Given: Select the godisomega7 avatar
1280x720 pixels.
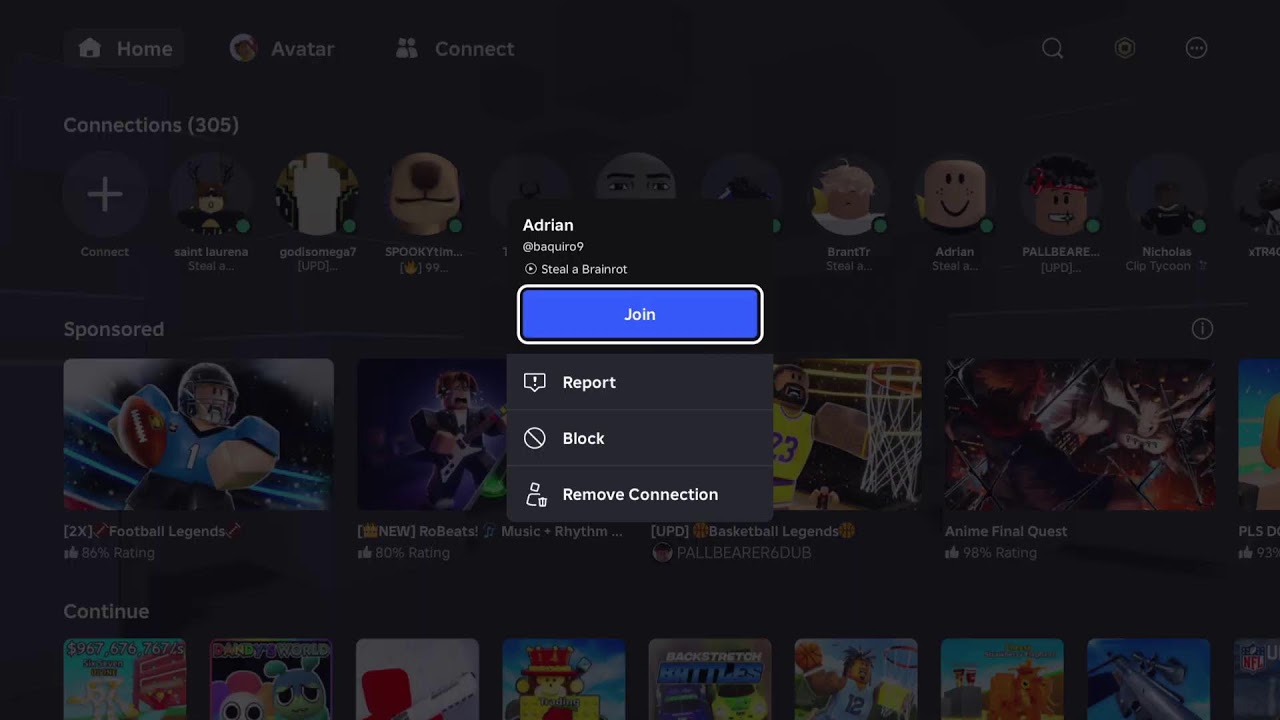Looking at the screenshot, I should tap(318, 195).
